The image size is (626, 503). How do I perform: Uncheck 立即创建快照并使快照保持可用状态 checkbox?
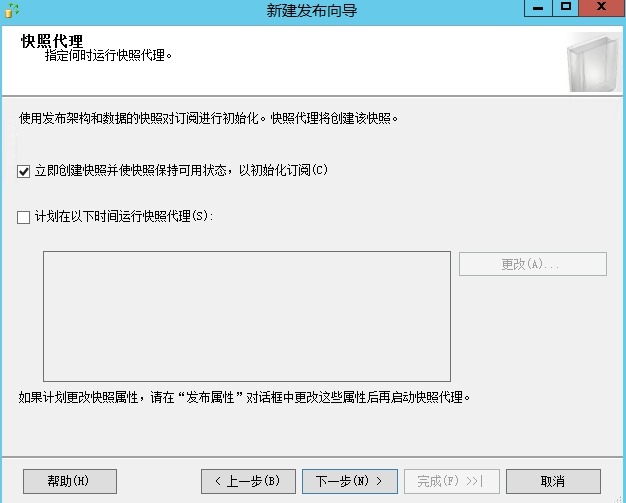24,171
